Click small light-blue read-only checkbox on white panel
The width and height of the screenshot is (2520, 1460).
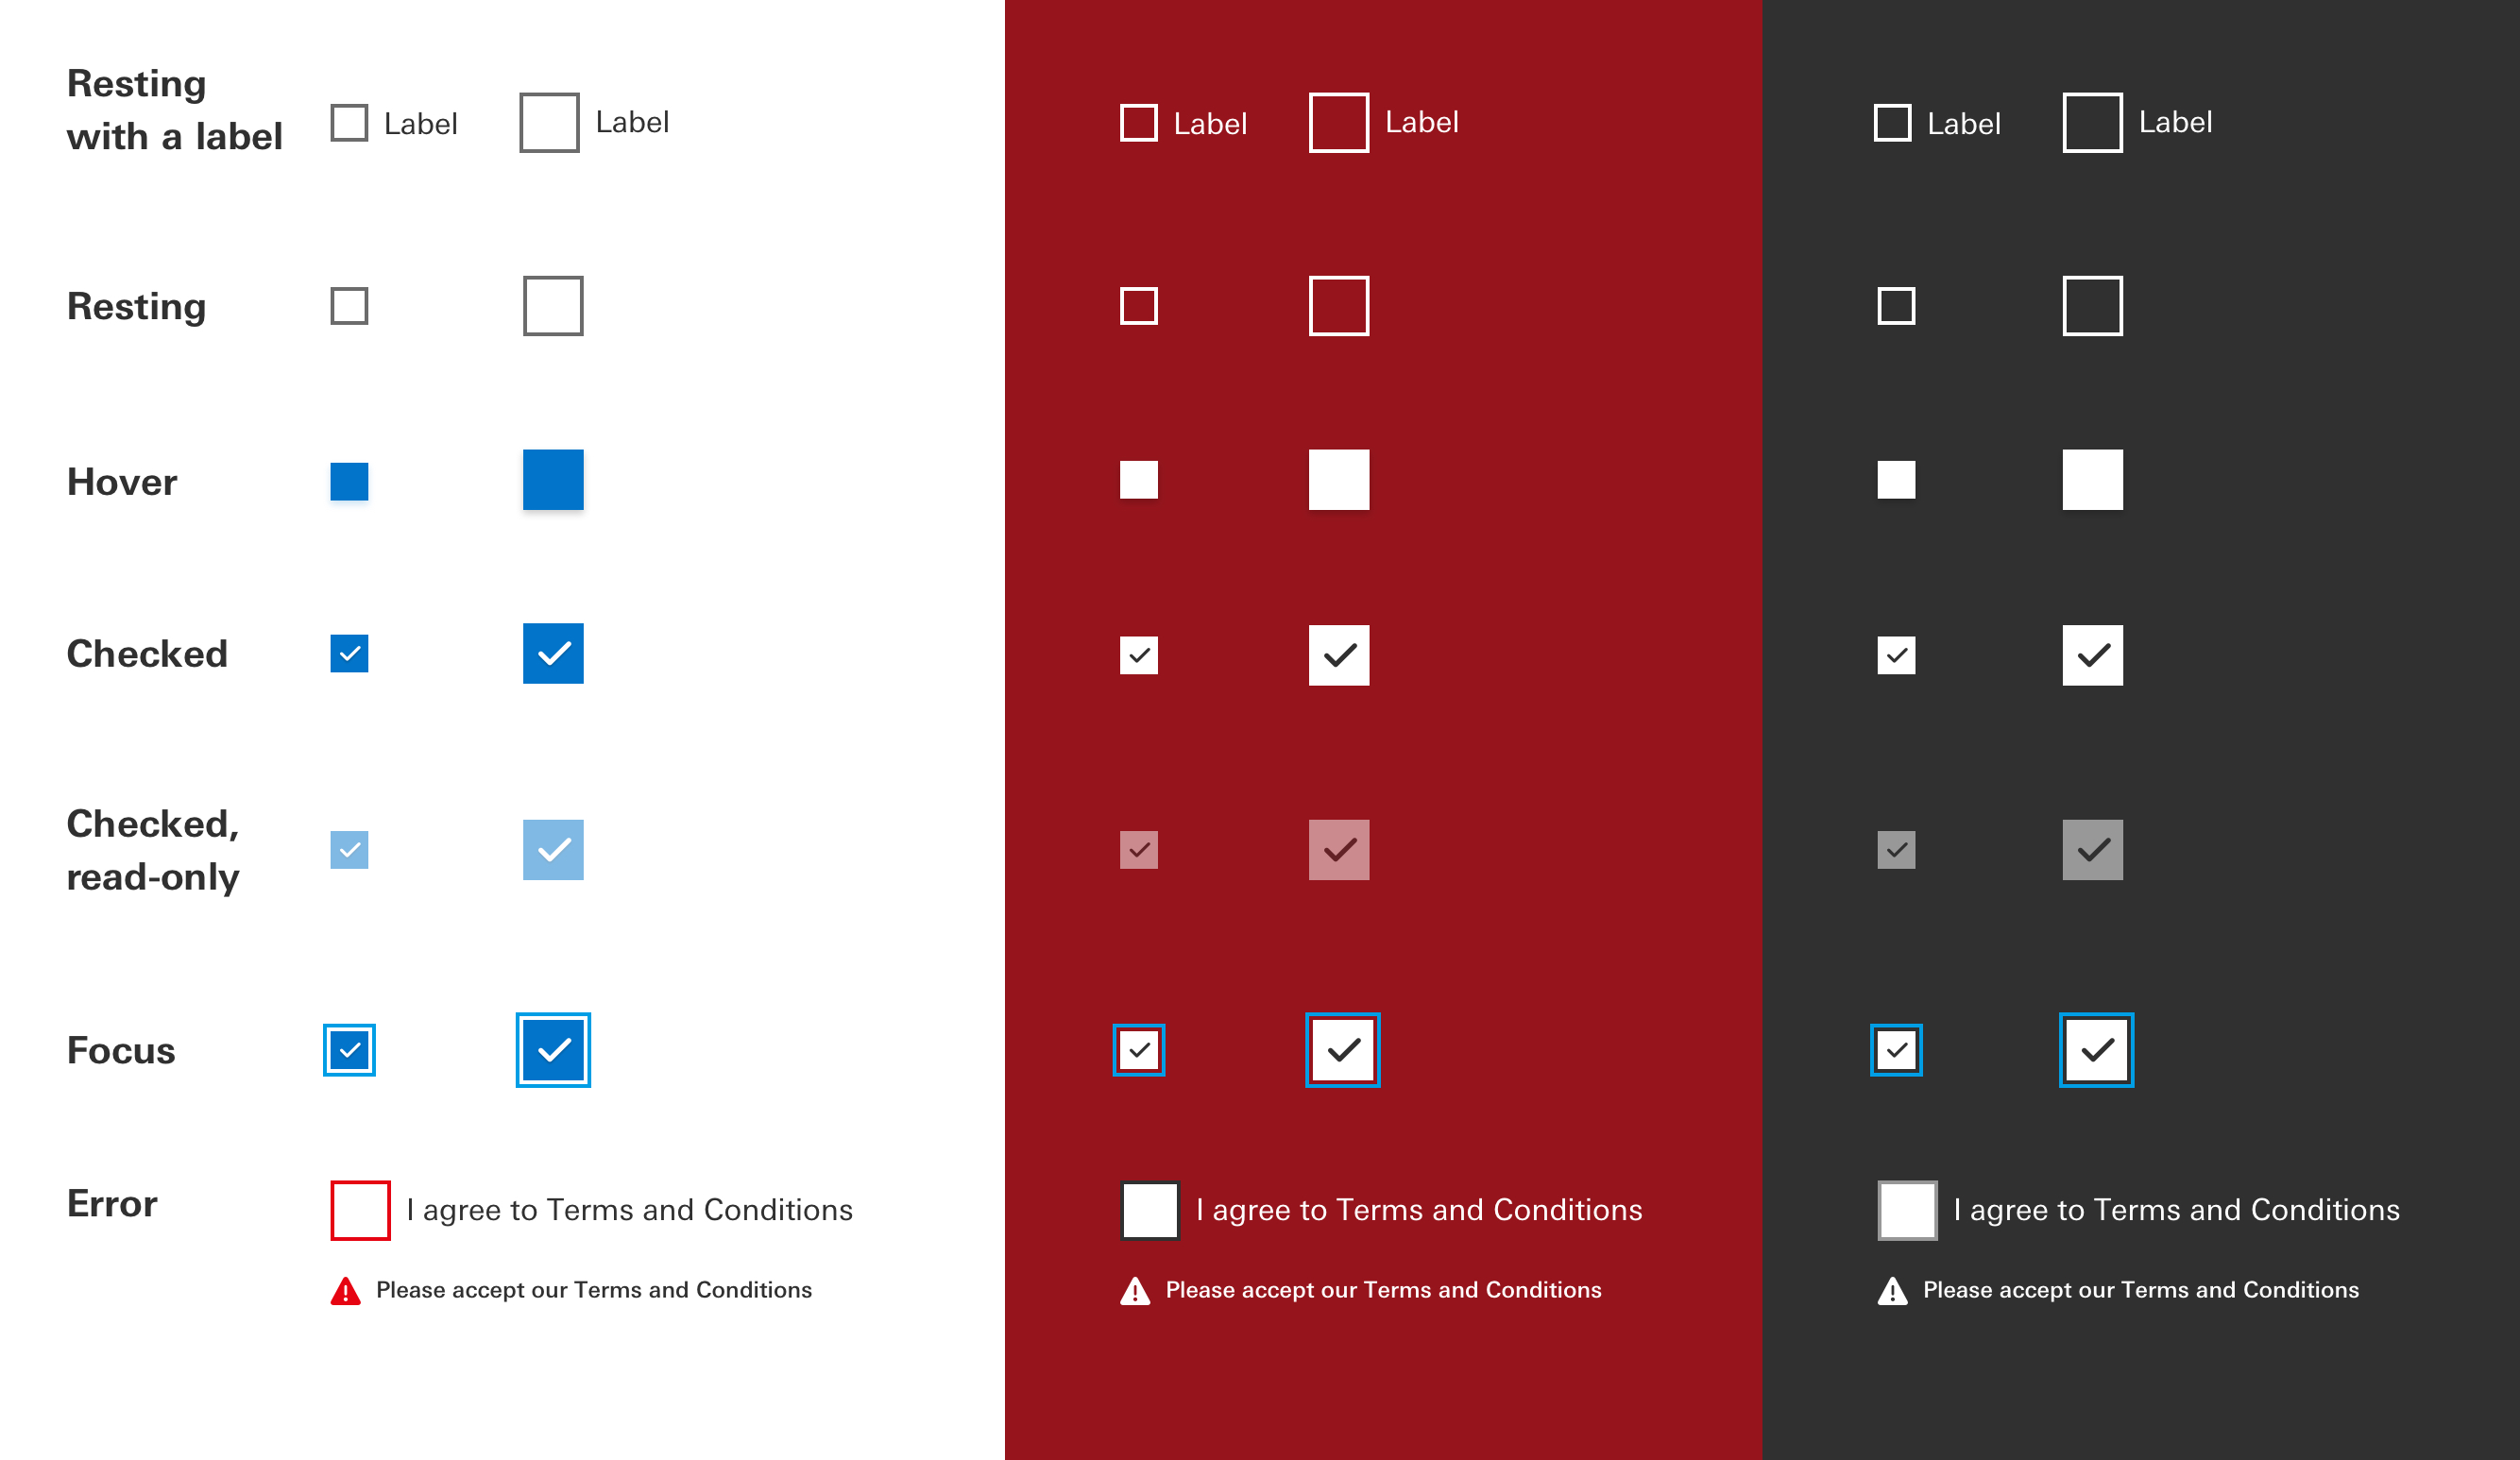[349, 850]
